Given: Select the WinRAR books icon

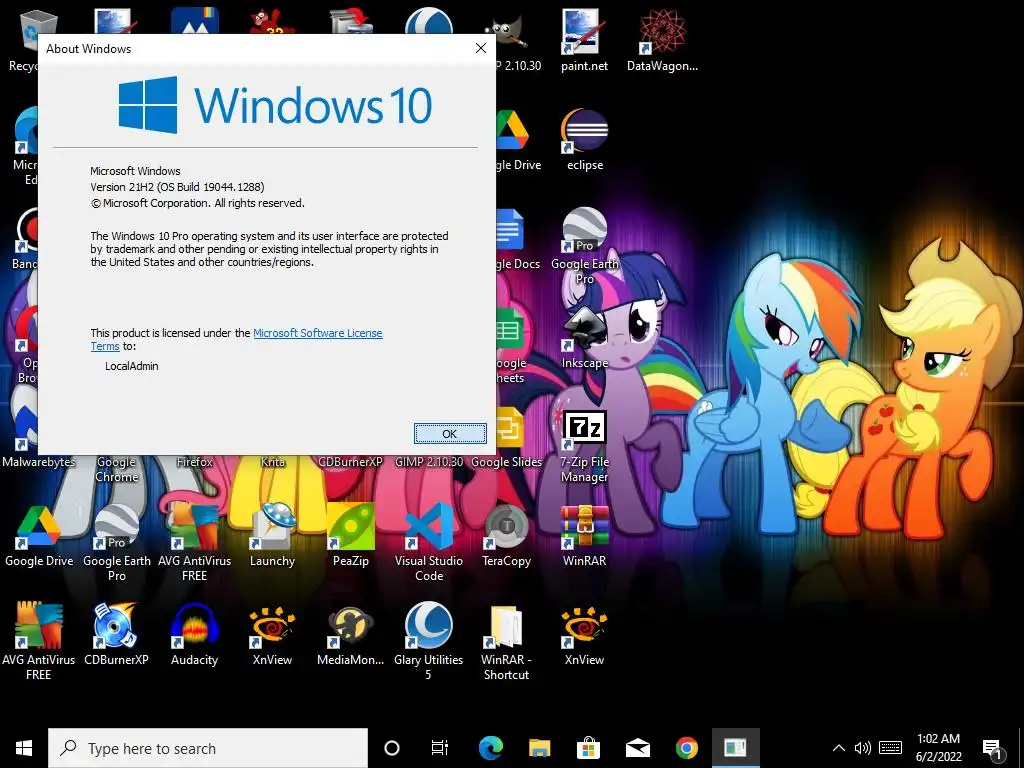Looking at the screenshot, I should tap(584, 535).
